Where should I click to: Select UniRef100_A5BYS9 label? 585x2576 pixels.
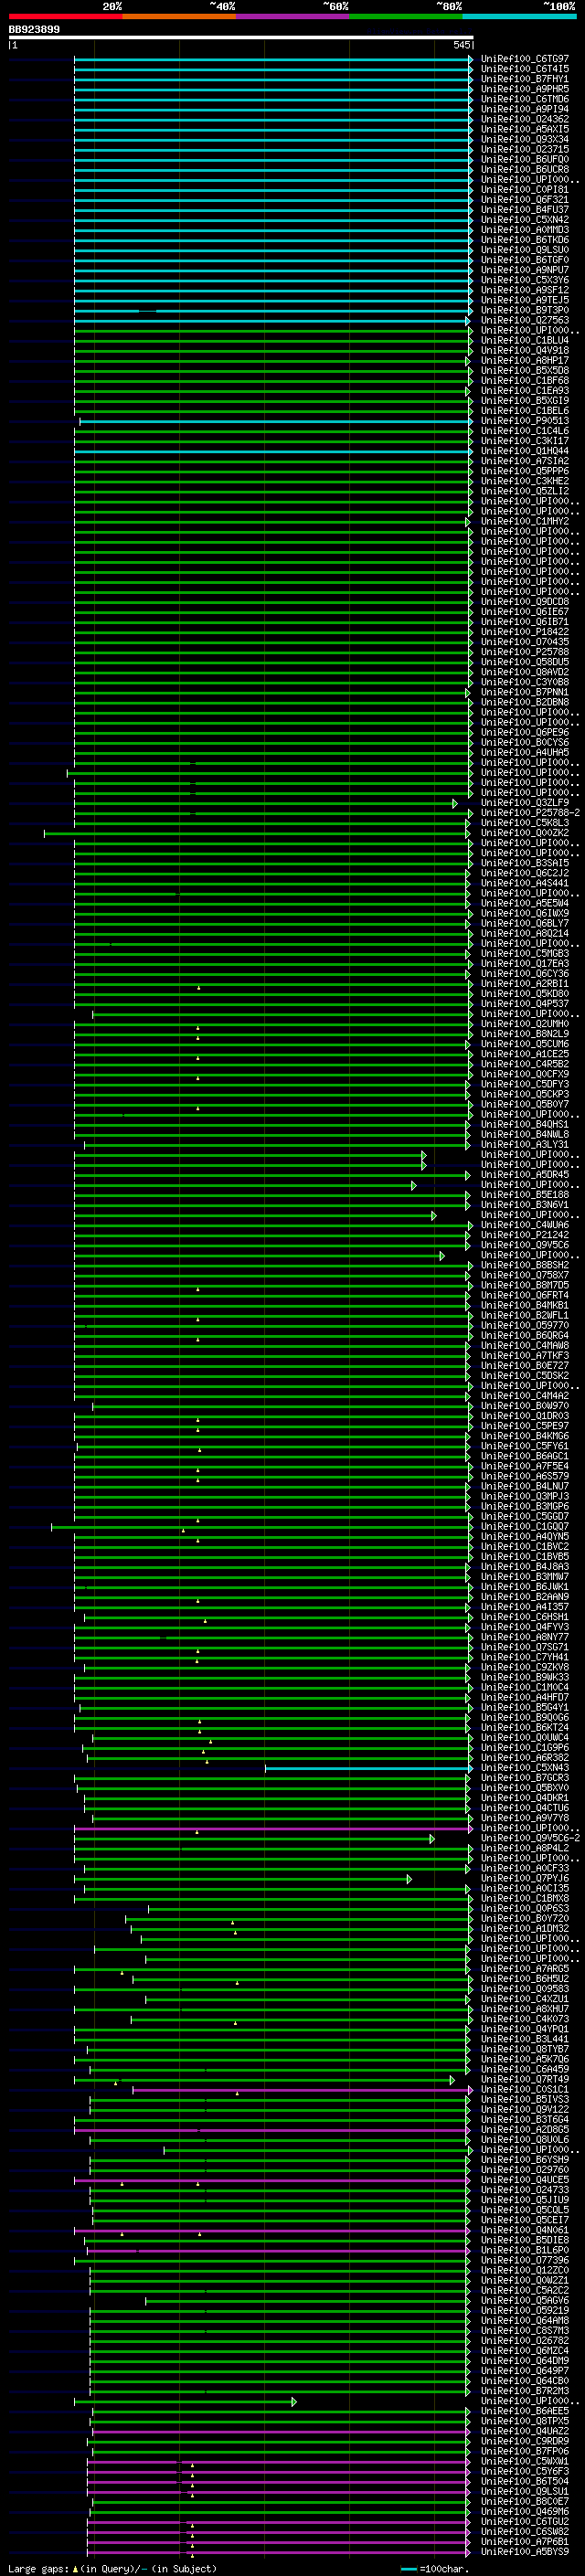524,2551
